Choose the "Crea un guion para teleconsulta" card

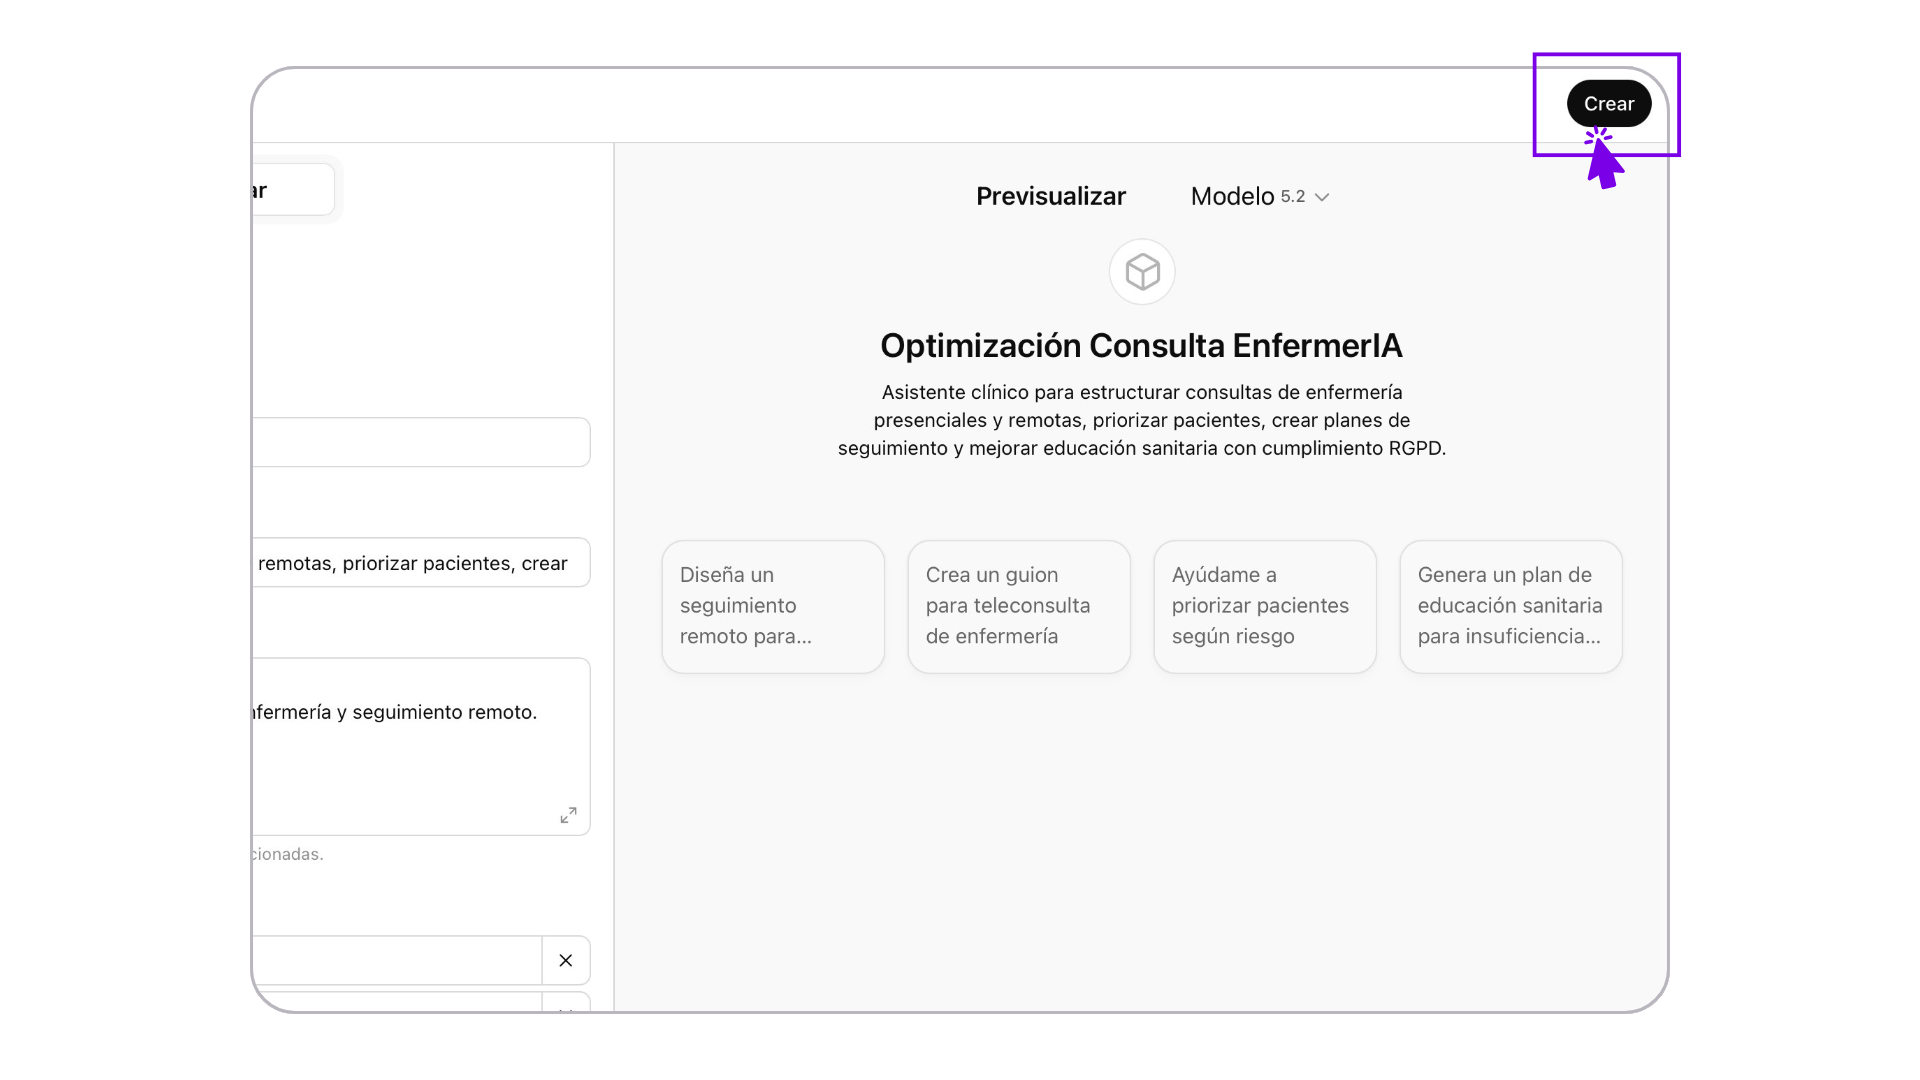1019,606
